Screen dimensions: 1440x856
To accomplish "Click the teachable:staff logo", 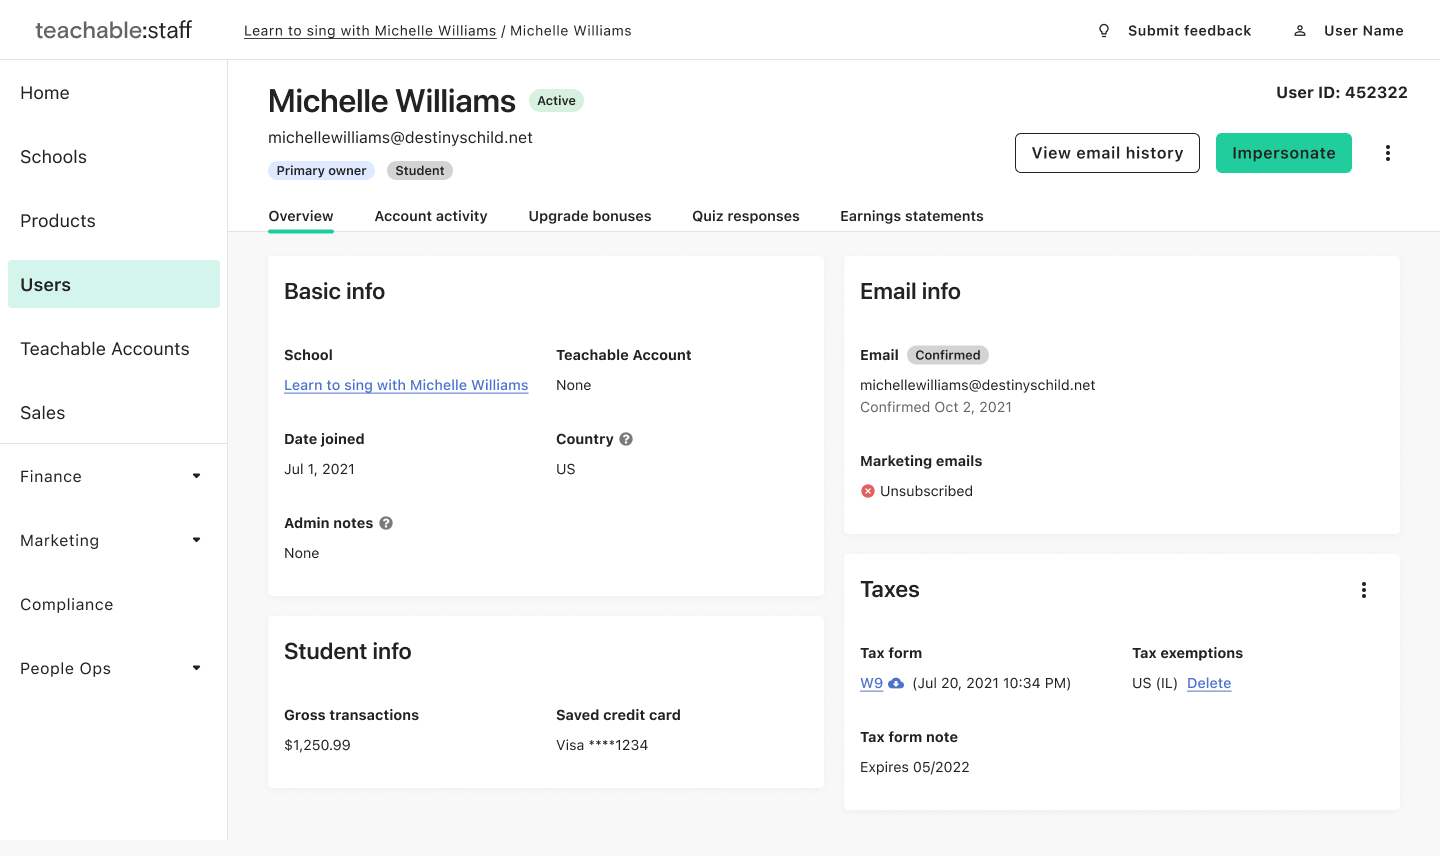I will tap(113, 30).
